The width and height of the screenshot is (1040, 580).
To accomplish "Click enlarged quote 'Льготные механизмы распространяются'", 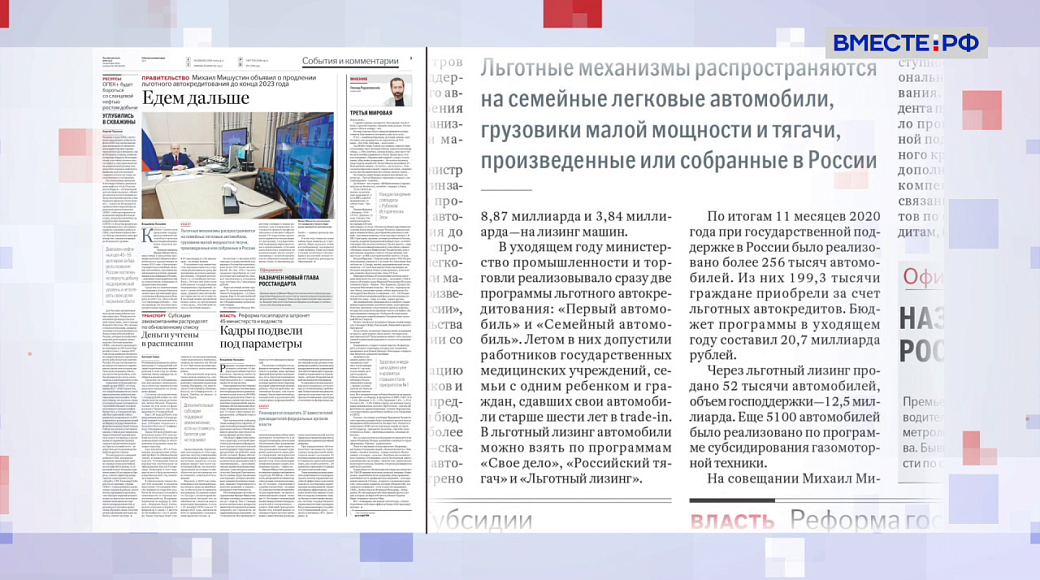I will coord(679,114).
